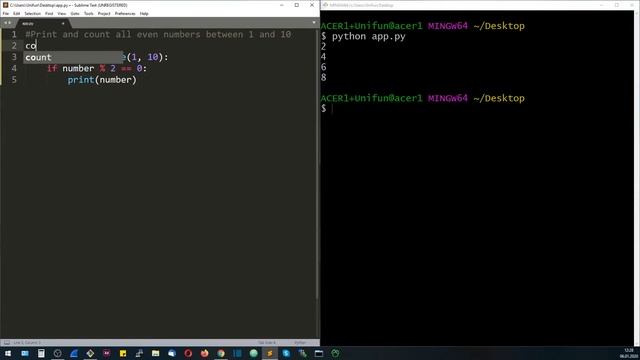Click the output '8' in the terminal
Image resolution: width=640 pixels, height=360 pixels.
coord(324,77)
